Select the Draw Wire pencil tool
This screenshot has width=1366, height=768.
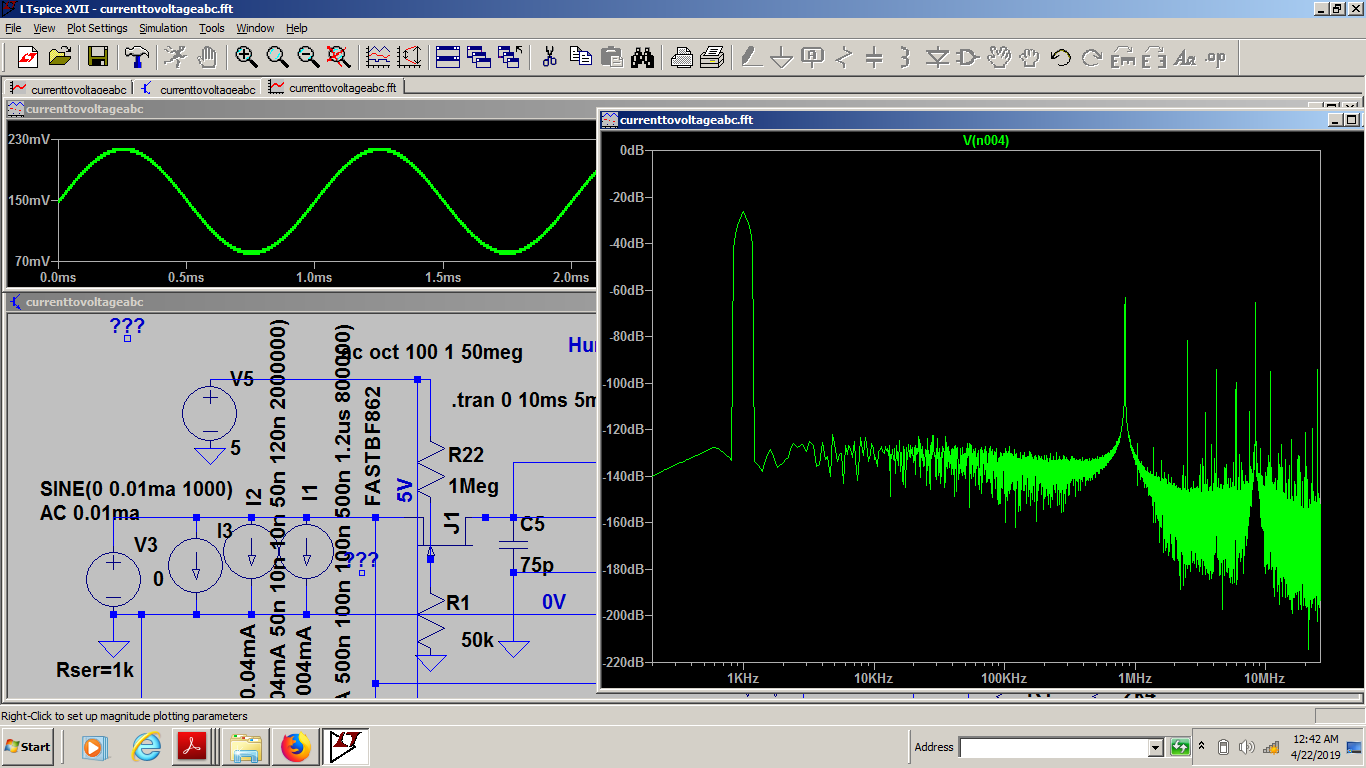[x=751, y=57]
